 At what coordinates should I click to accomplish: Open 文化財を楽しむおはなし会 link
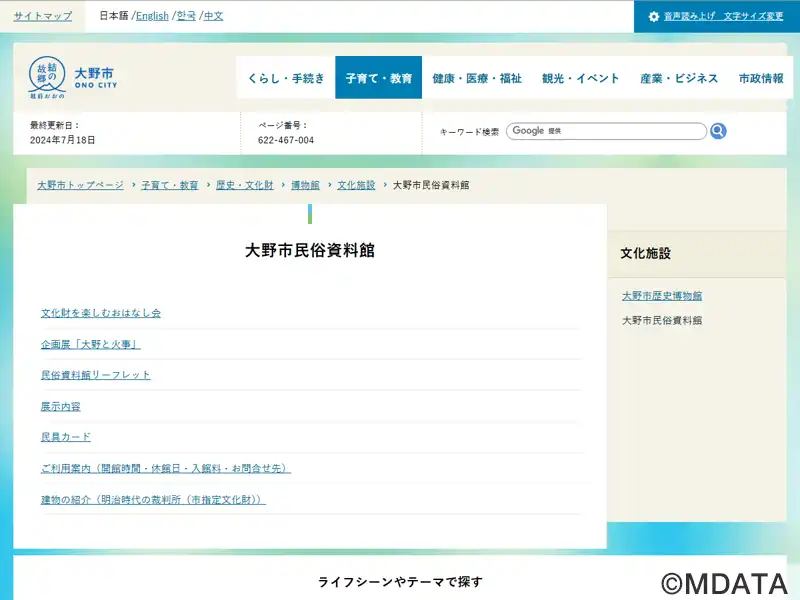[x=101, y=313]
